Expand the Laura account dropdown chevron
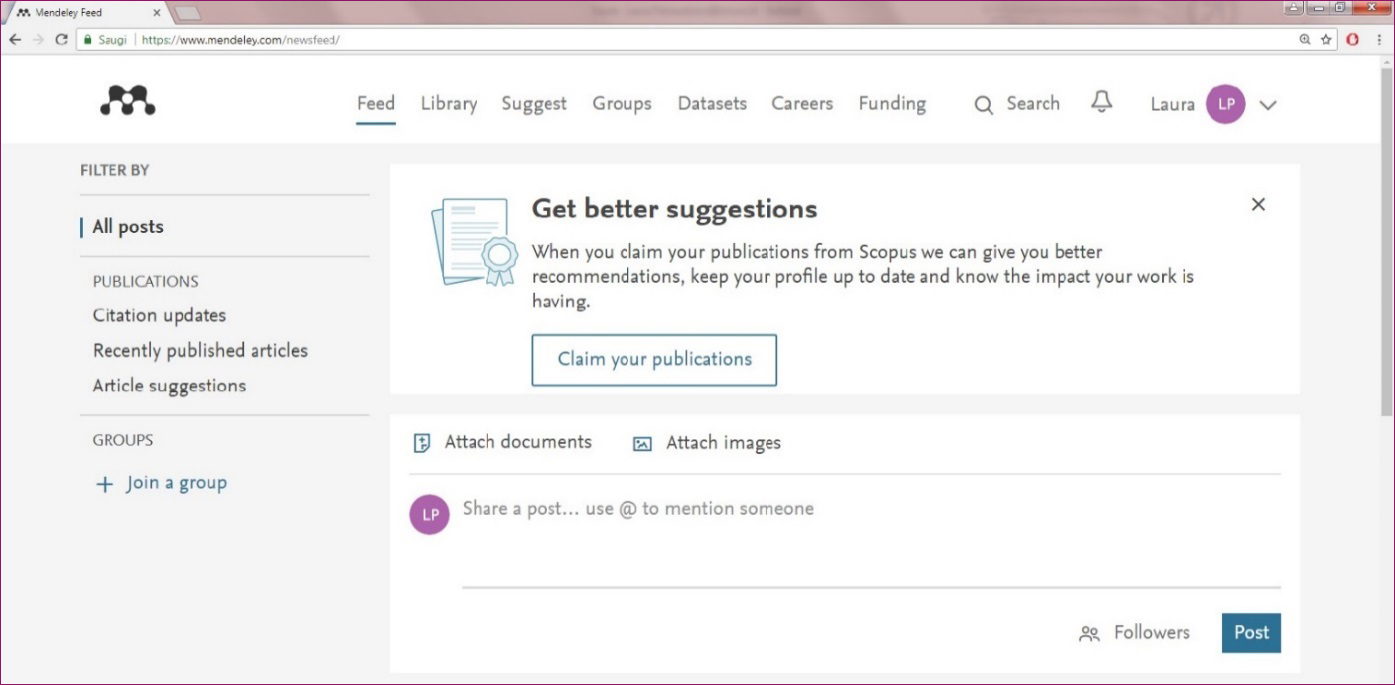 tap(1268, 105)
